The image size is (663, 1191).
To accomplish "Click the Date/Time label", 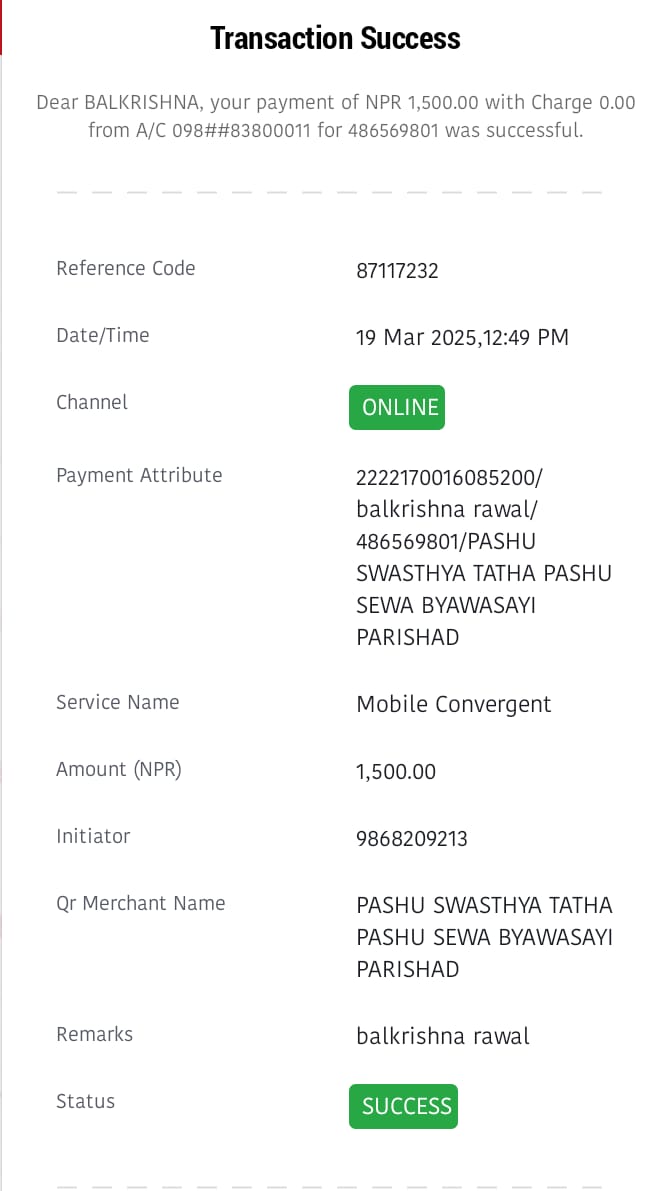I will pyautogui.click(x=103, y=336).
